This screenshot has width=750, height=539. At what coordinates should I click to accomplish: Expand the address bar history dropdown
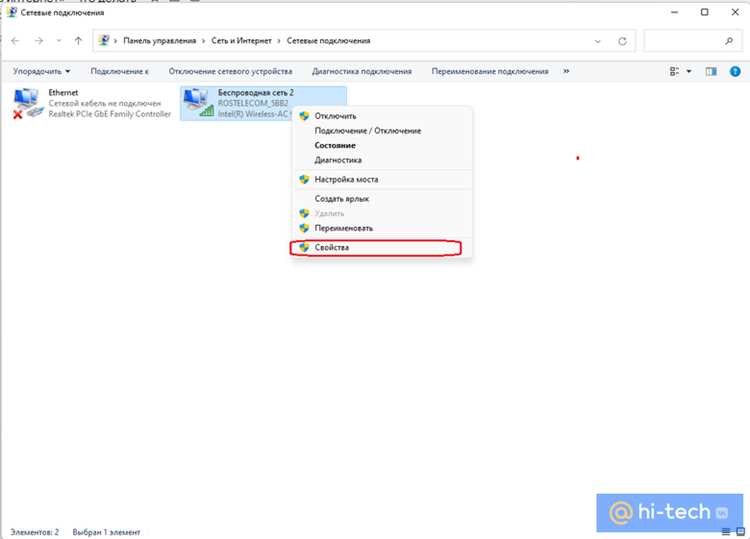click(597, 41)
